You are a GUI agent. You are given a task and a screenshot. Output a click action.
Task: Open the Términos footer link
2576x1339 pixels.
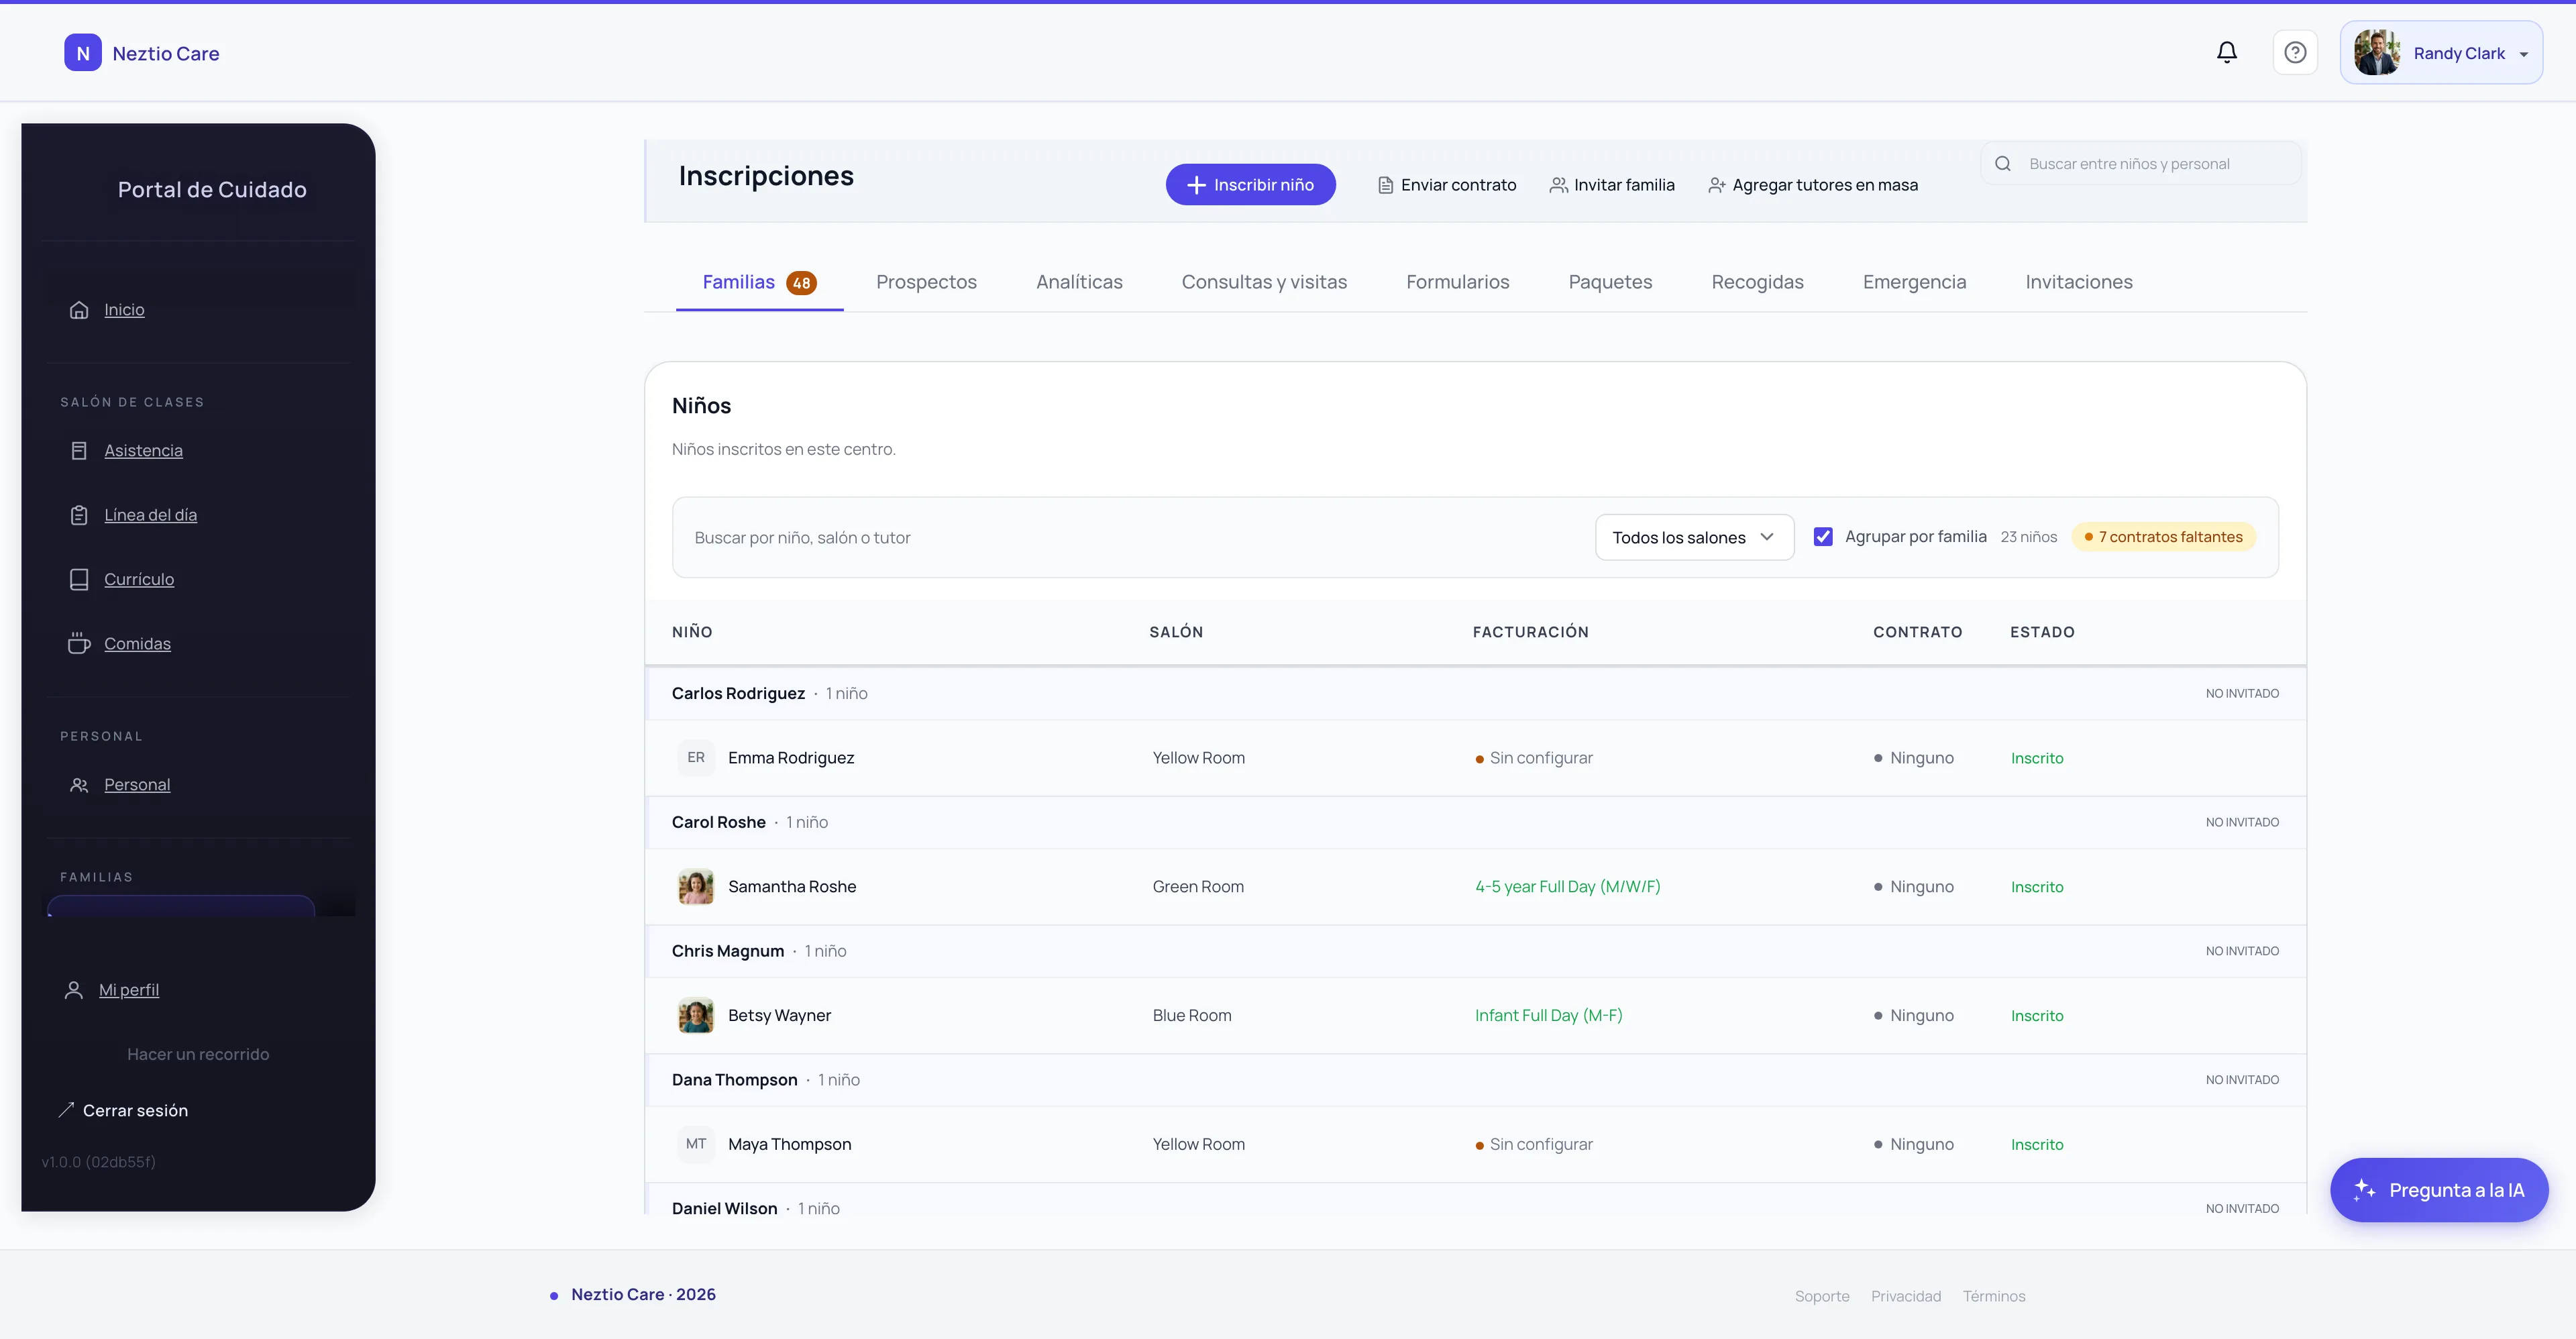[1993, 1296]
